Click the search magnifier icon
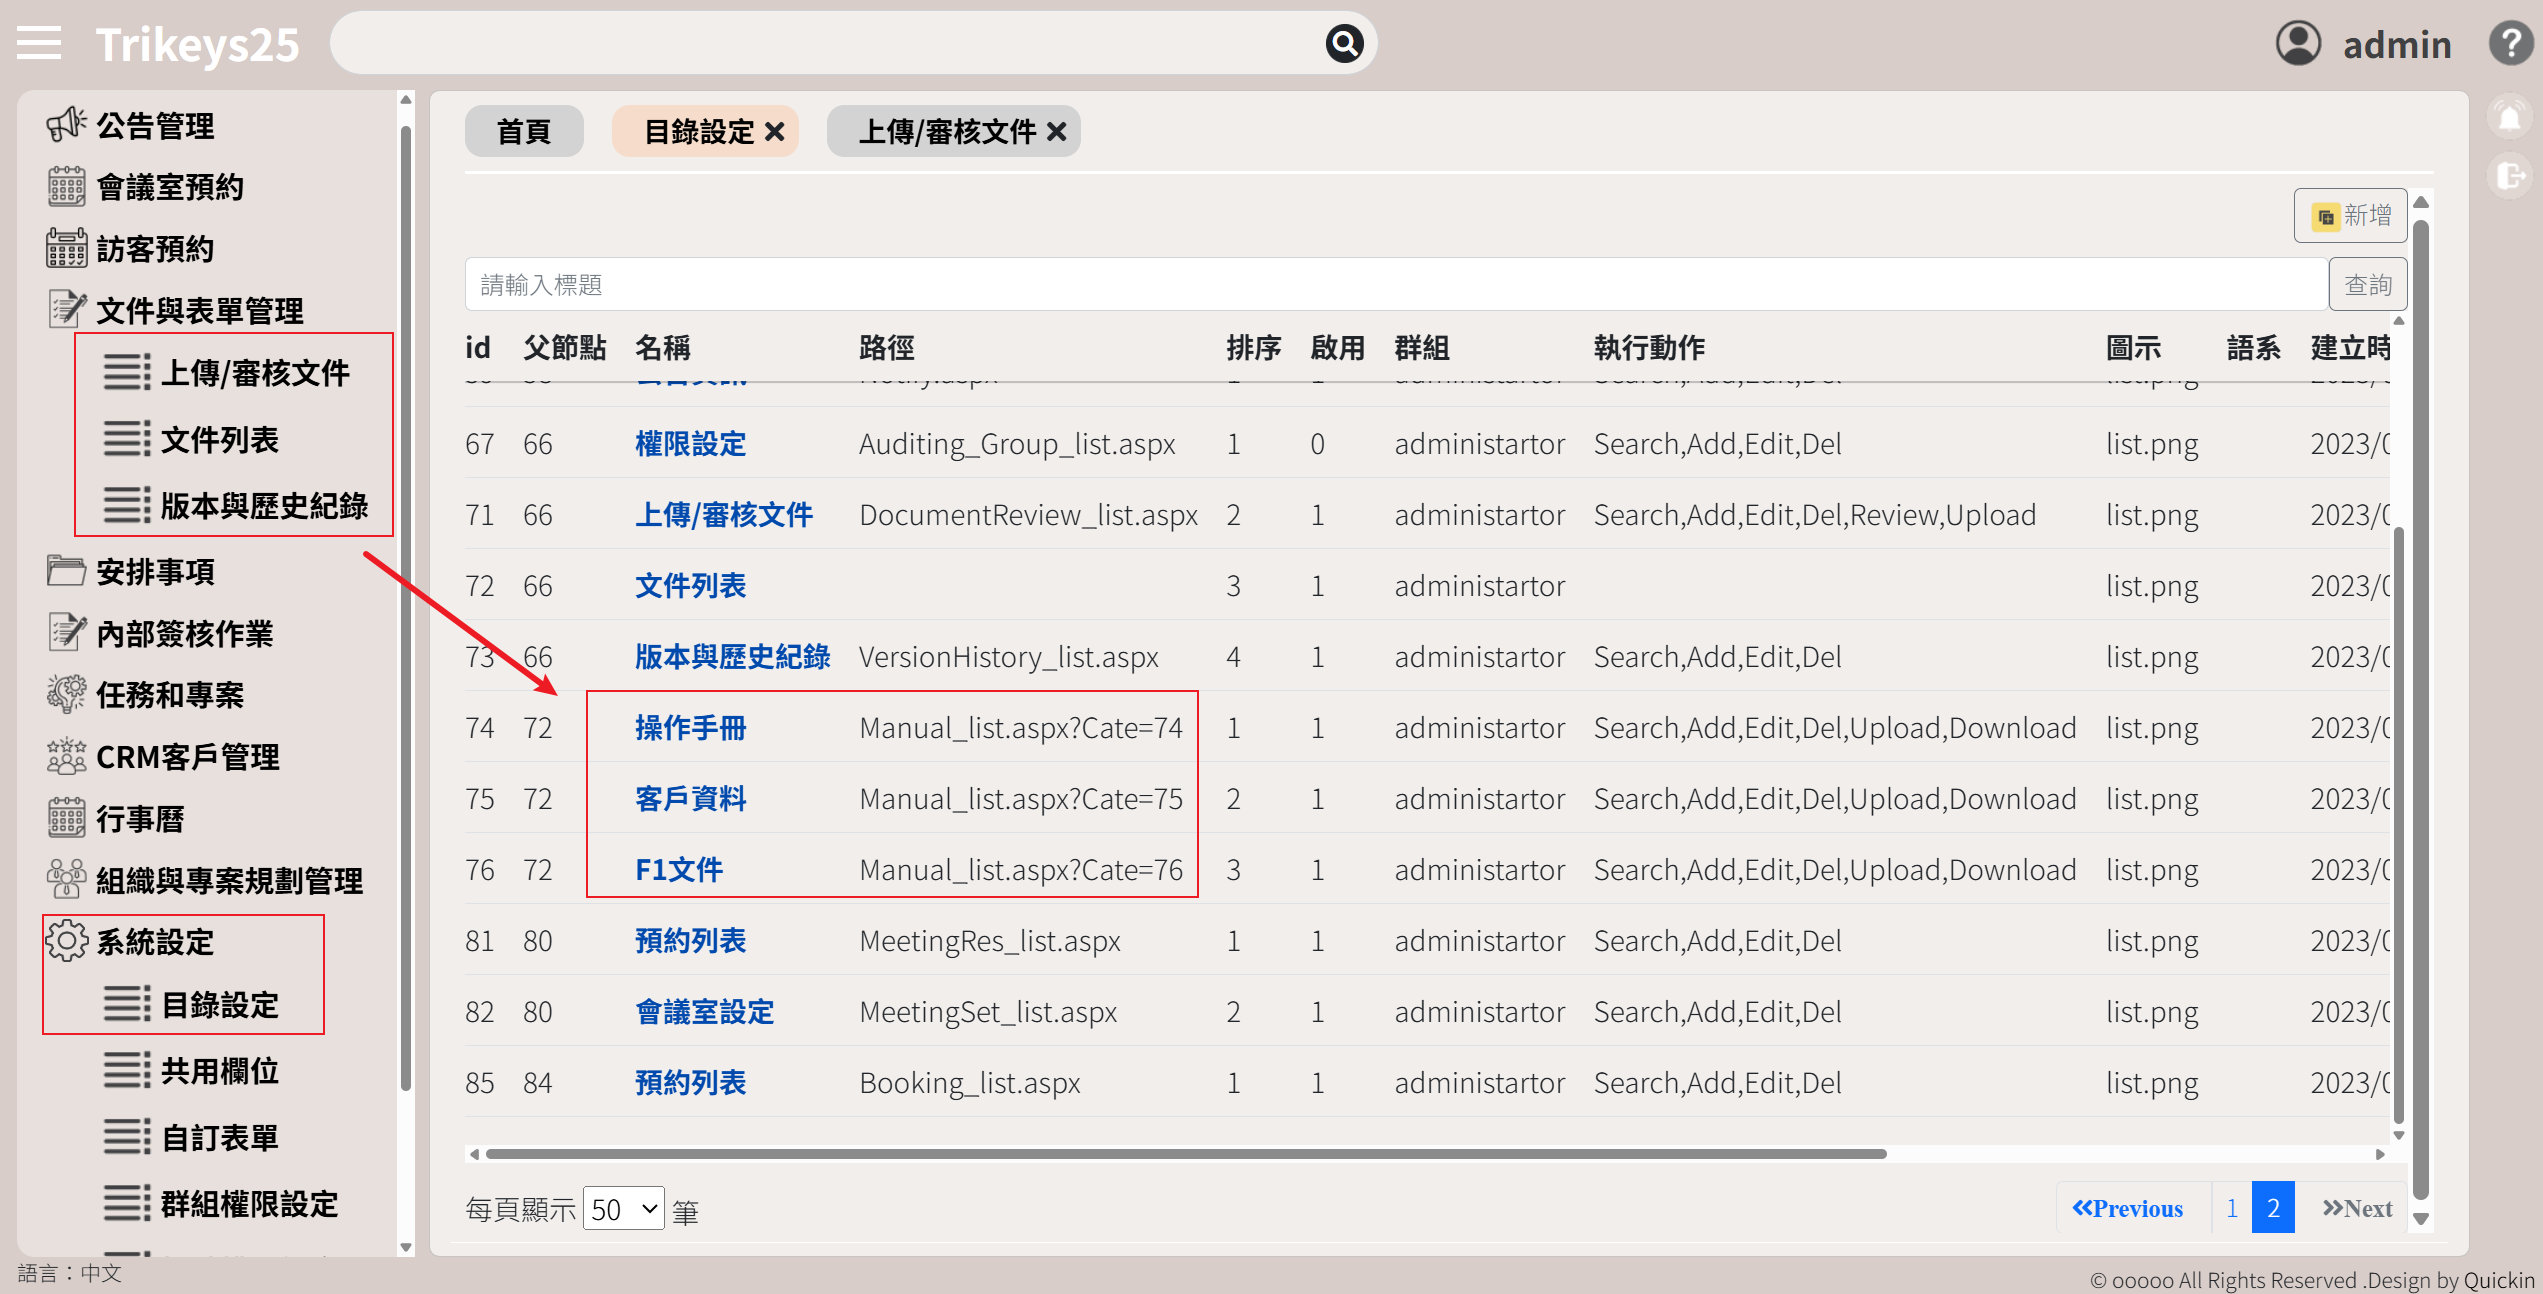This screenshot has height=1294, width=2543. click(1344, 44)
